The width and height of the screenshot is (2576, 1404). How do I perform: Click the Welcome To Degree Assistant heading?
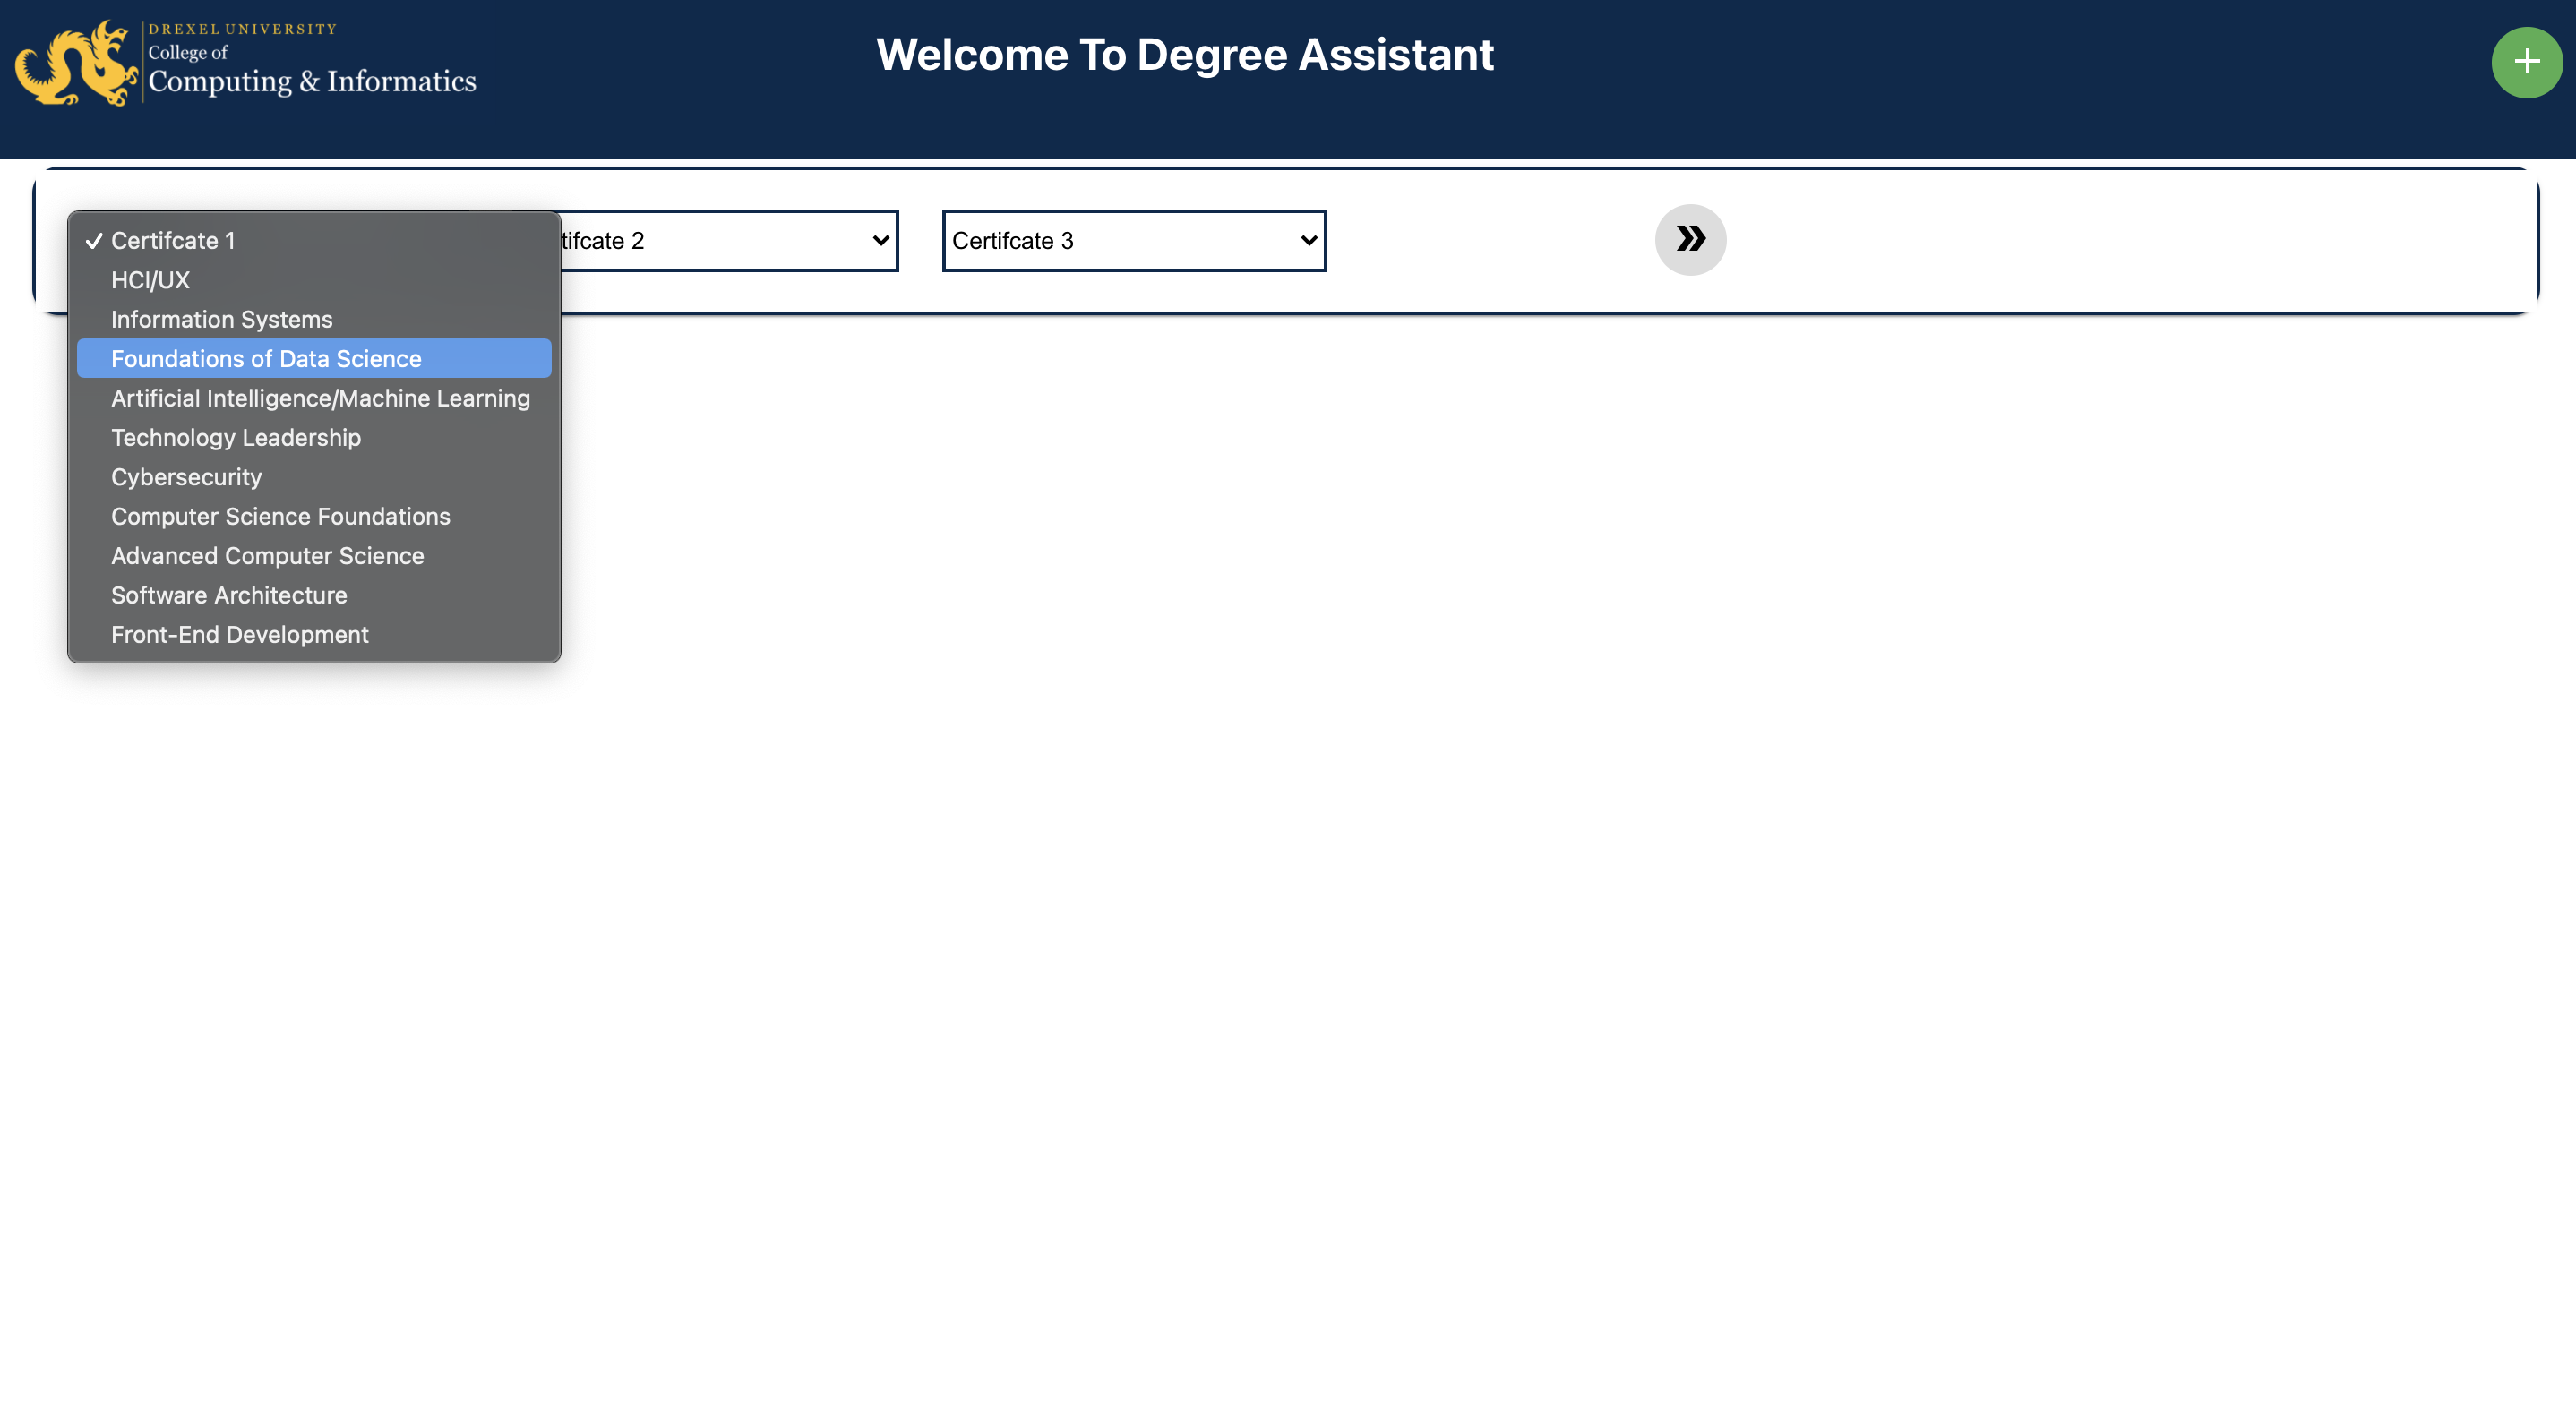1185,55
